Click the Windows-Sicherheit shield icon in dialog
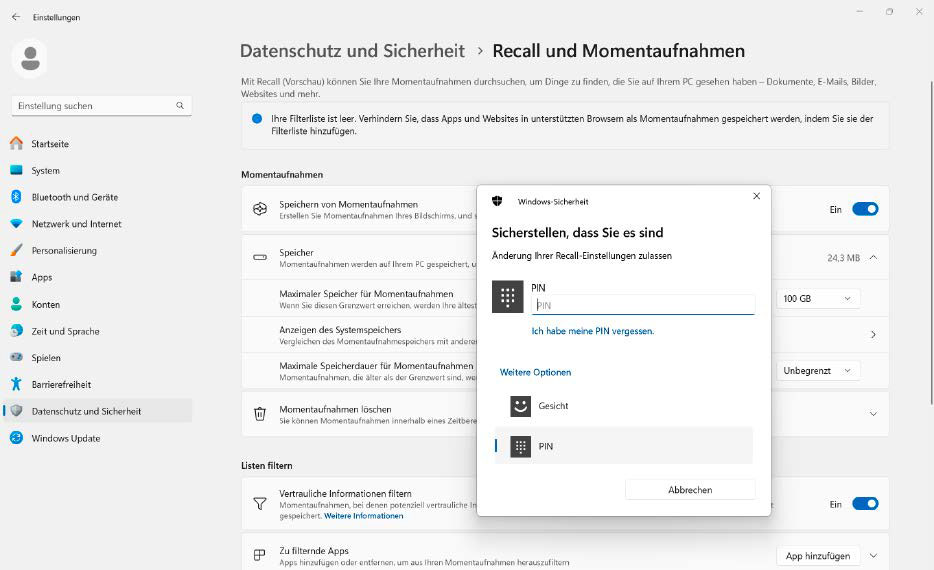Image resolution: width=934 pixels, height=570 pixels. click(x=497, y=201)
